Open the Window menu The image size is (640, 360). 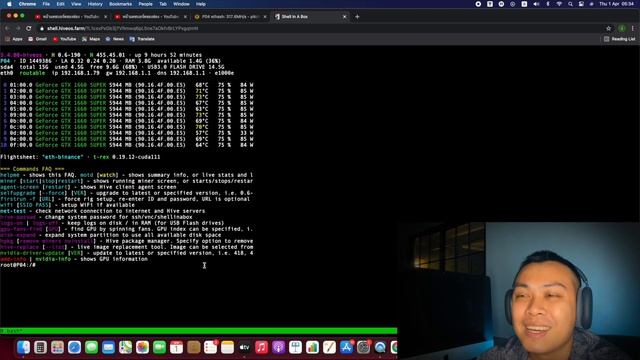(x=181, y=4)
